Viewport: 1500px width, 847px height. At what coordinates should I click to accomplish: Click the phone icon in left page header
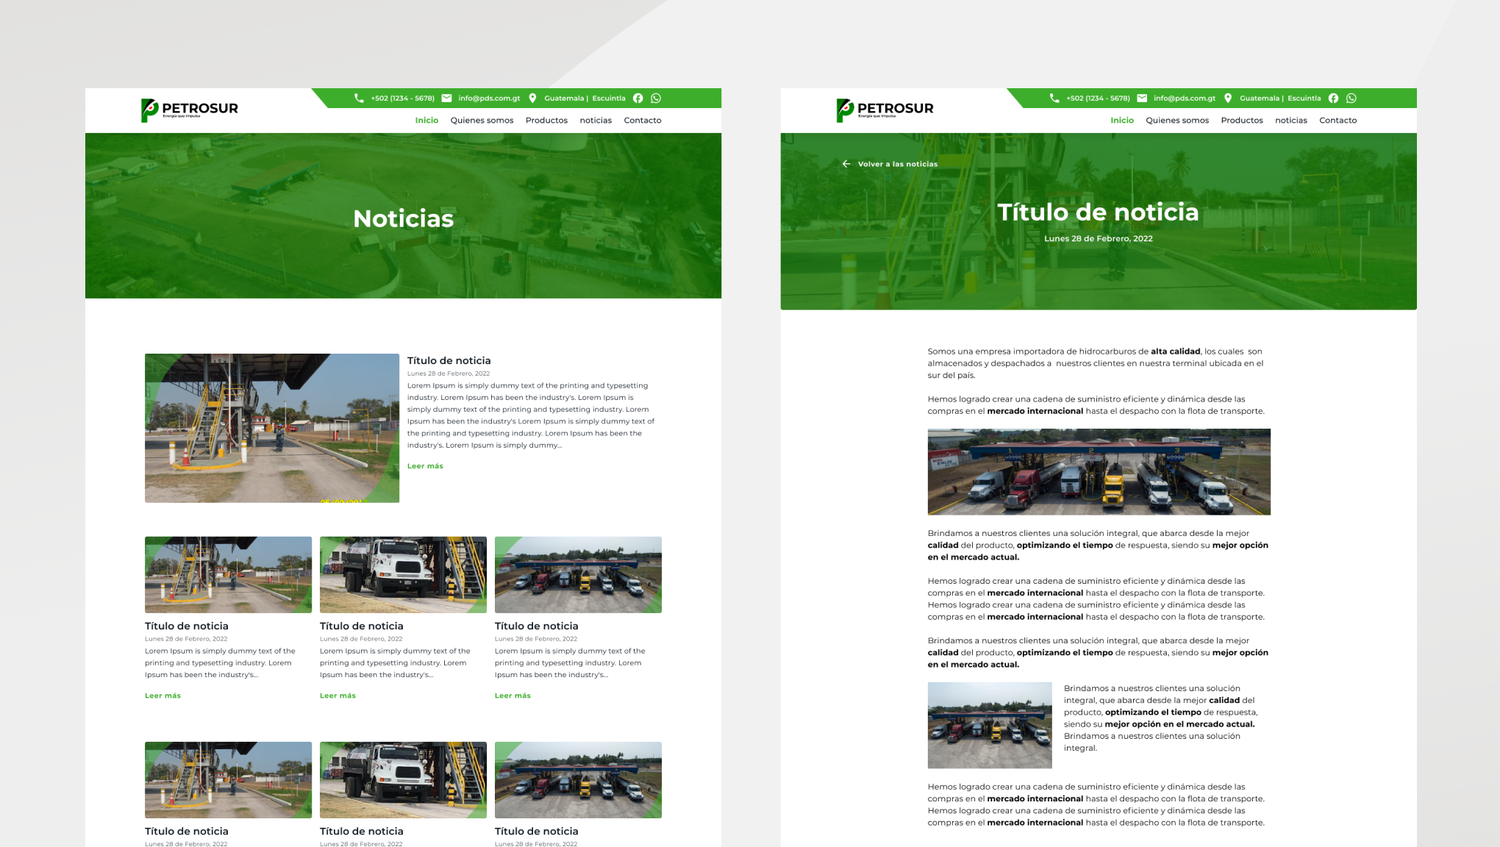coord(359,98)
